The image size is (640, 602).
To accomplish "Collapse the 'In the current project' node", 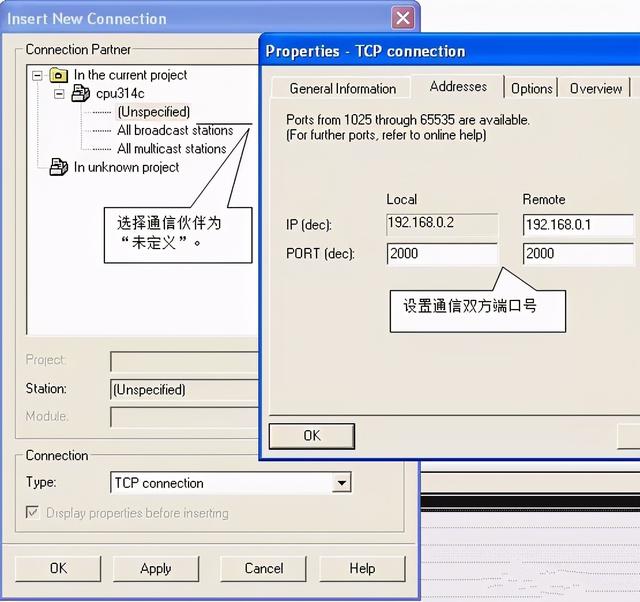I will tap(38, 75).
